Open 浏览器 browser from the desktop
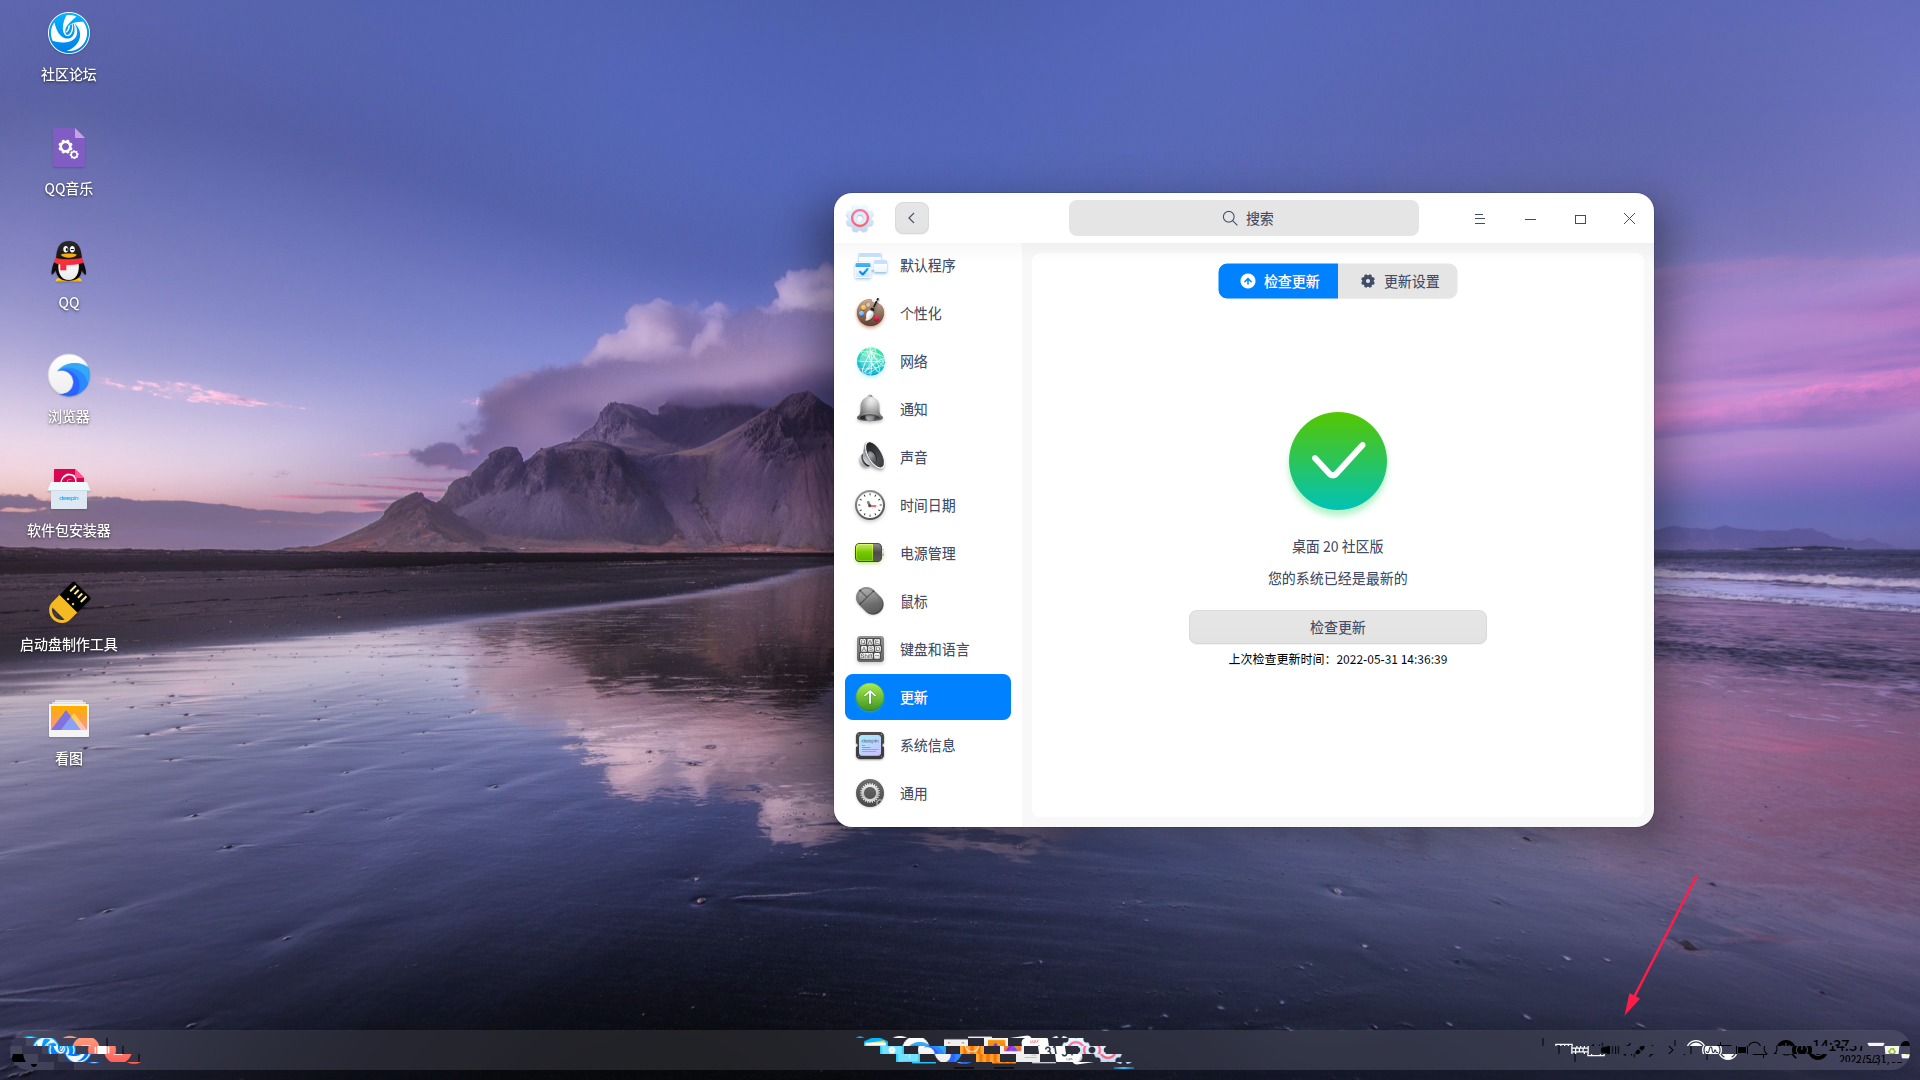Image resolution: width=1920 pixels, height=1080 pixels. point(68,376)
